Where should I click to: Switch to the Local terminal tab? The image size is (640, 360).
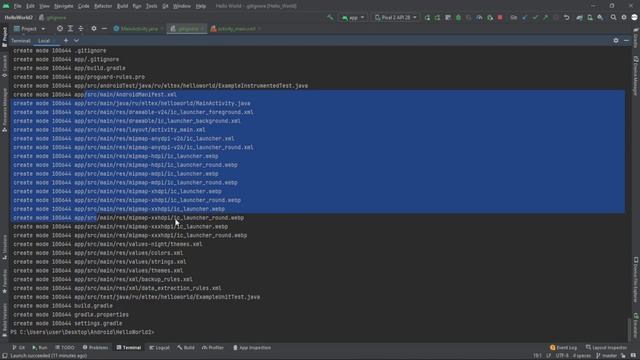point(46,41)
